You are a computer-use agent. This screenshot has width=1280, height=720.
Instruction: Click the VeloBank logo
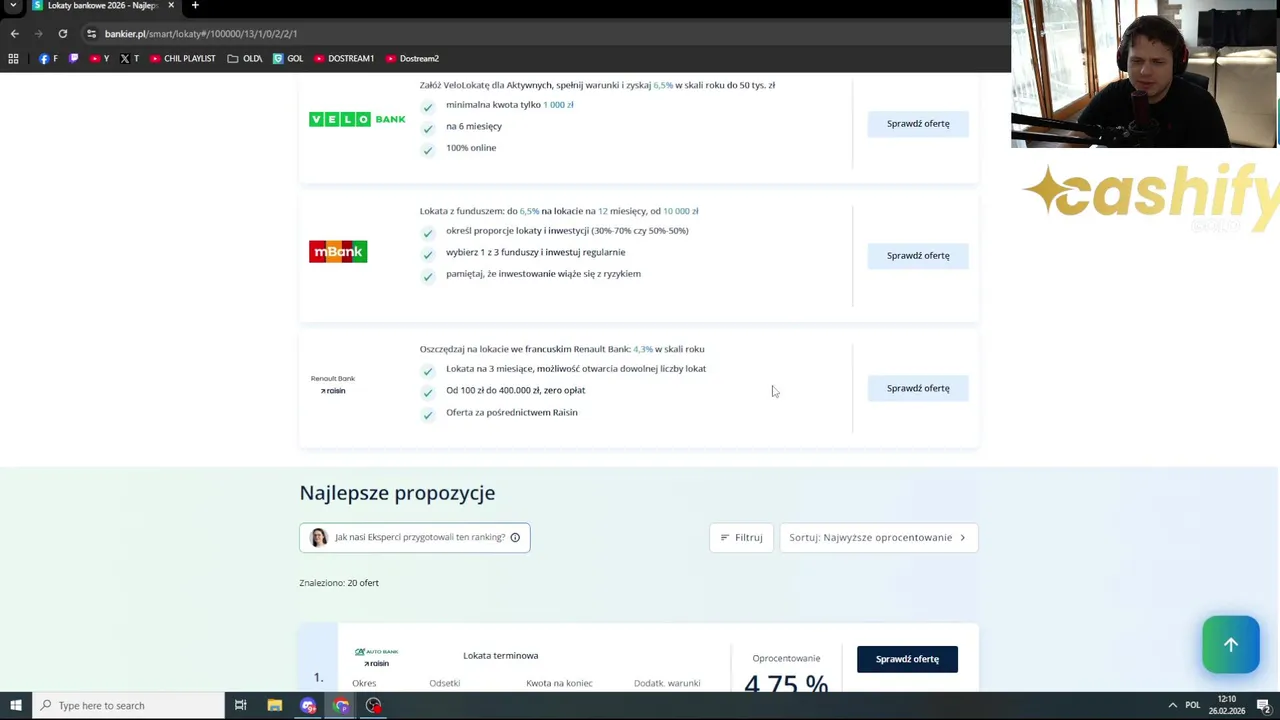[357, 119]
